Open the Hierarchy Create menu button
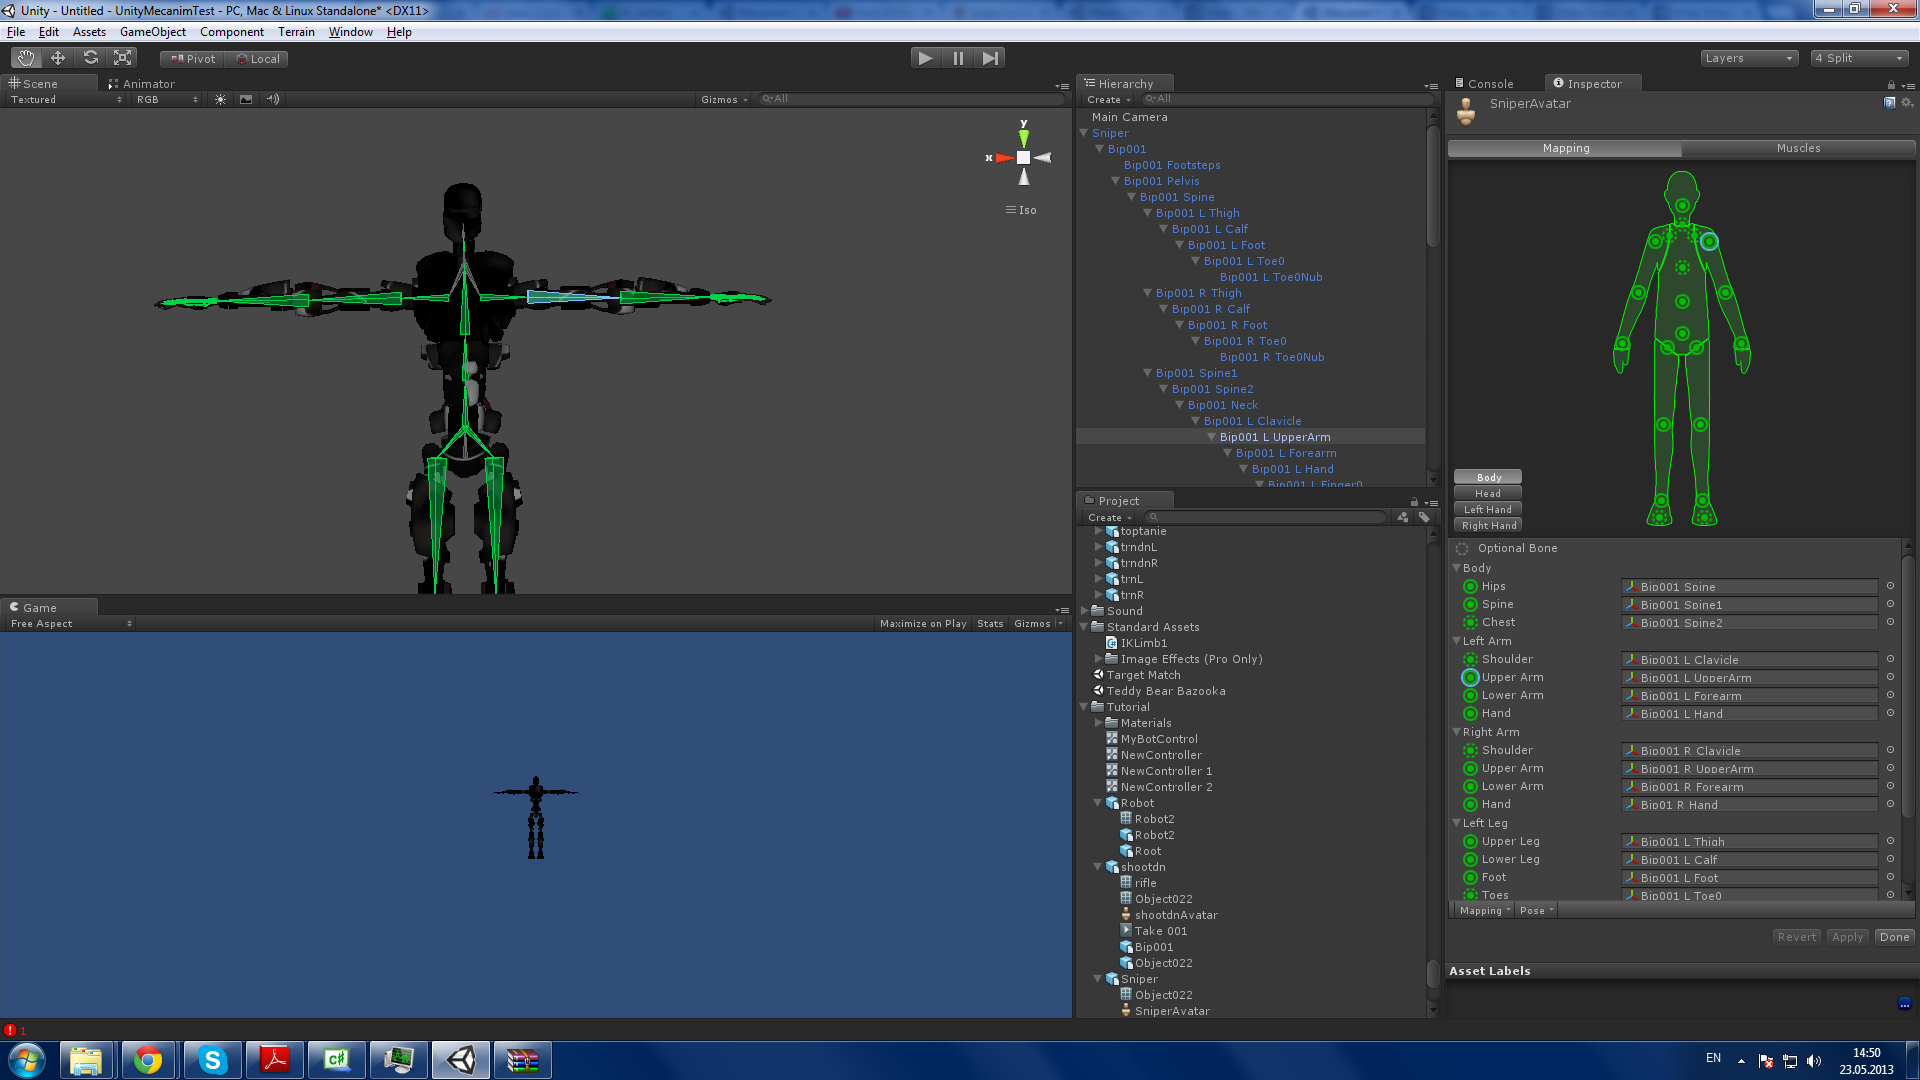Image resolution: width=1920 pixels, height=1080 pixels. 1108,100
